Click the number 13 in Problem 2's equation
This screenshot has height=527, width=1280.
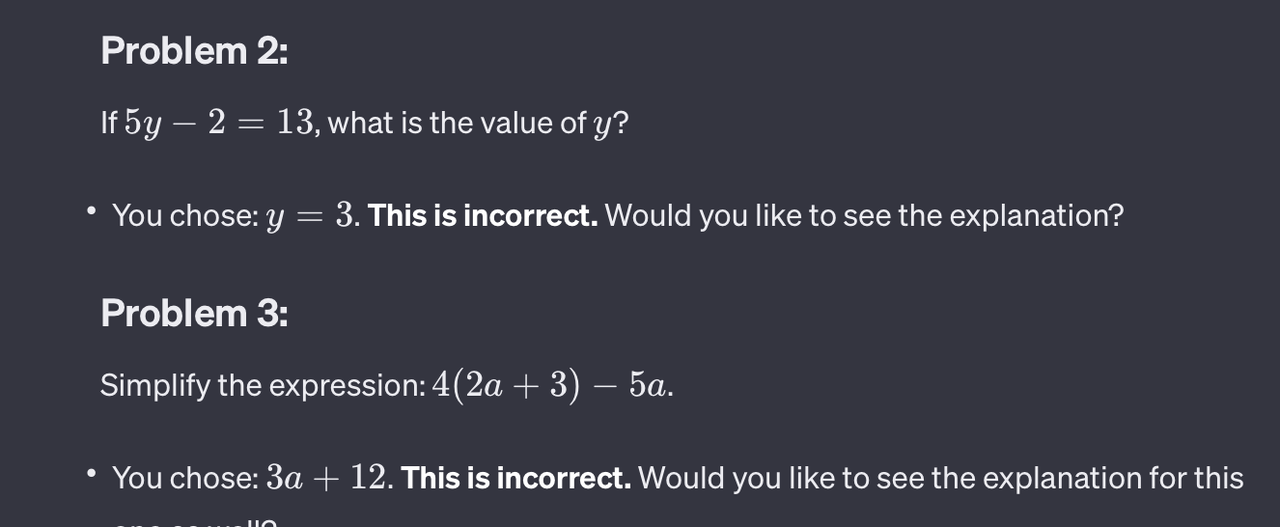click(x=296, y=122)
